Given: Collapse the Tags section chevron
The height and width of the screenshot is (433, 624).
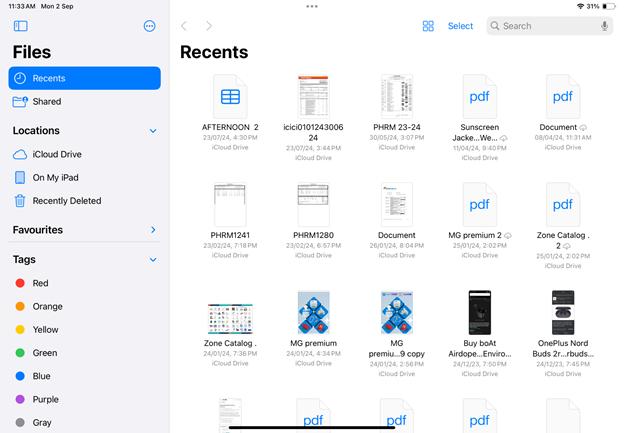Looking at the screenshot, I should (x=153, y=260).
